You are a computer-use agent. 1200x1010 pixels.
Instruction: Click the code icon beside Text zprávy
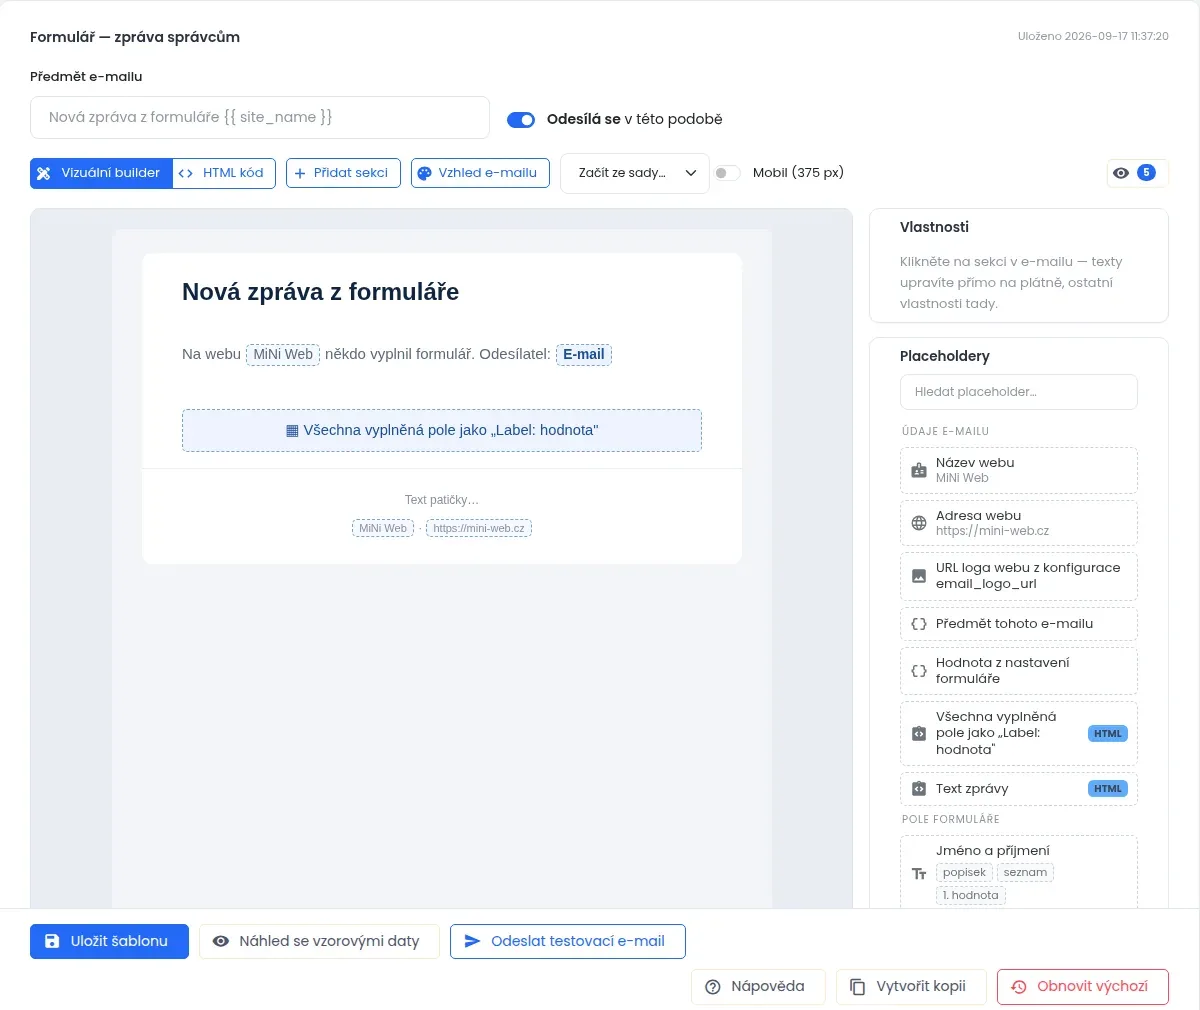919,789
